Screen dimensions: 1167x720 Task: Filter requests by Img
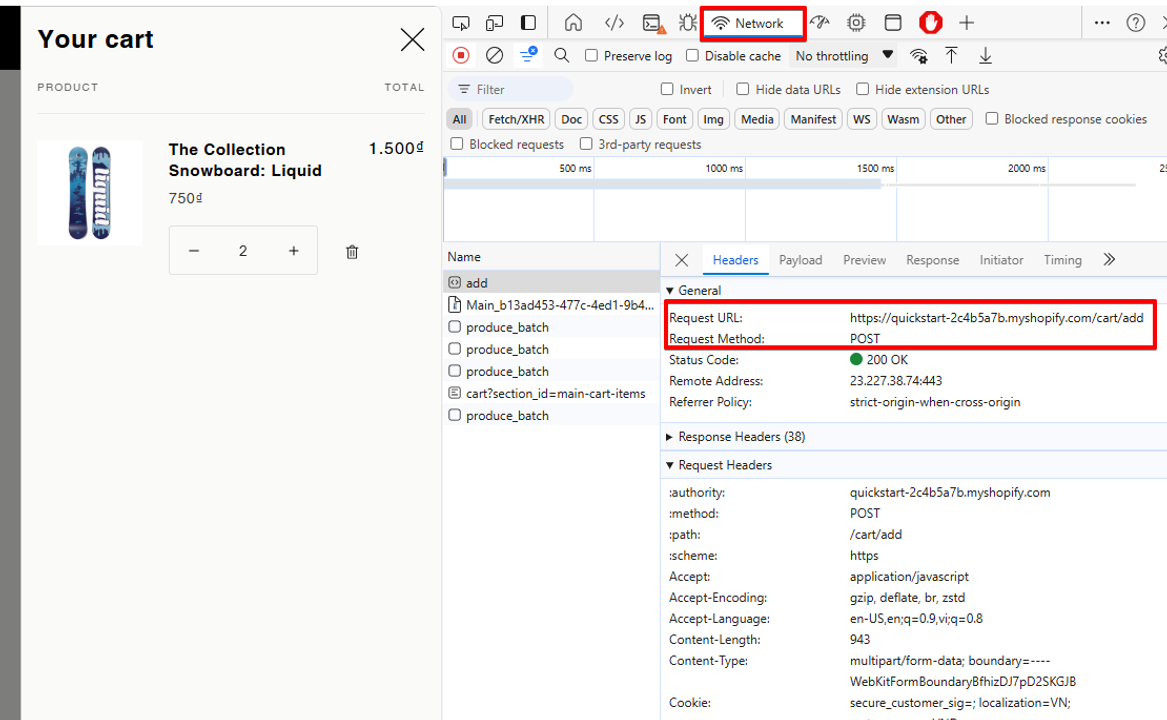point(713,119)
